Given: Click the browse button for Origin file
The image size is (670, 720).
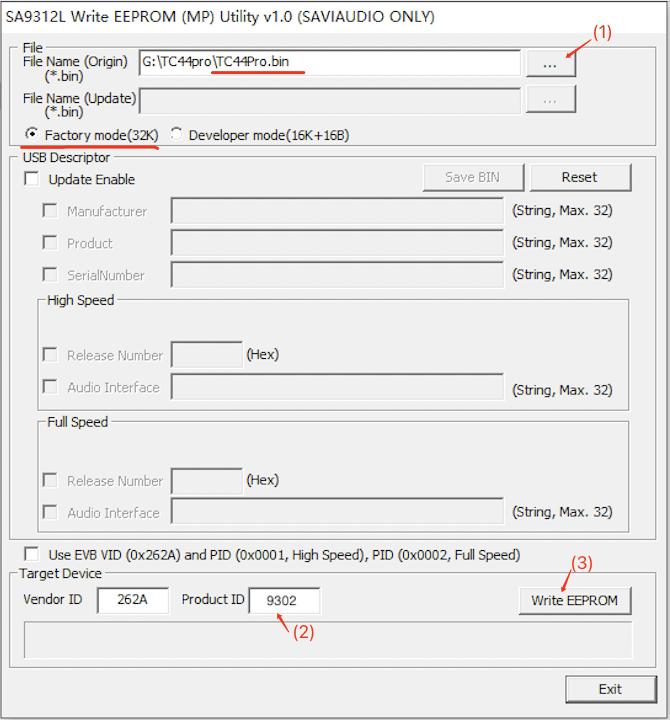Looking at the screenshot, I should [x=549, y=64].
